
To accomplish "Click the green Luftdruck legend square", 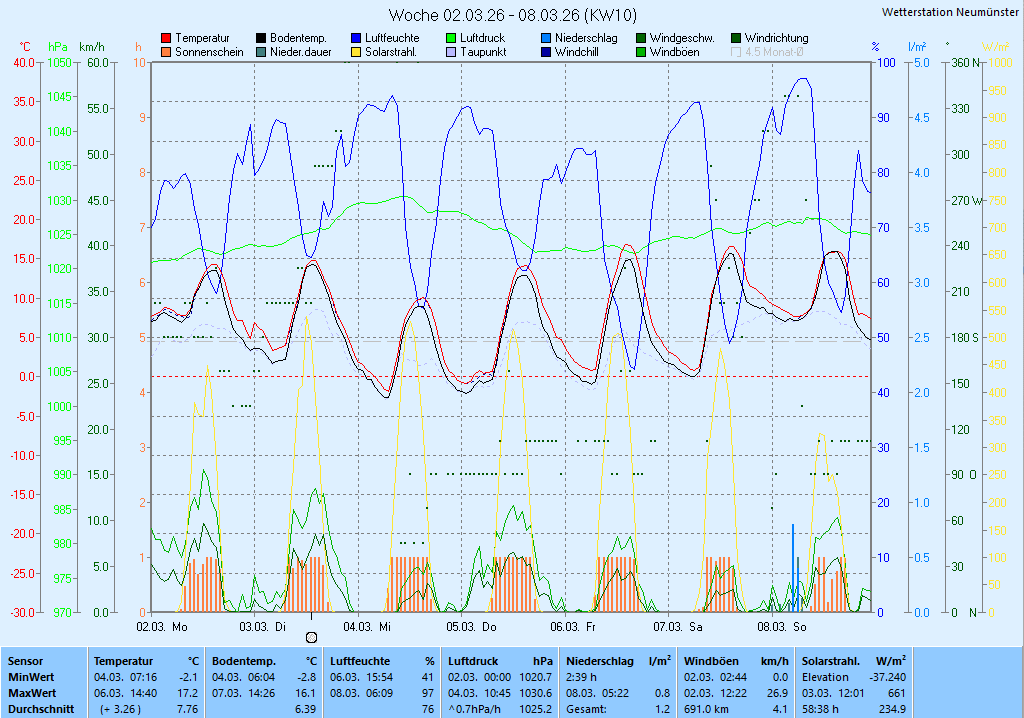I will (x=451, y=38).
